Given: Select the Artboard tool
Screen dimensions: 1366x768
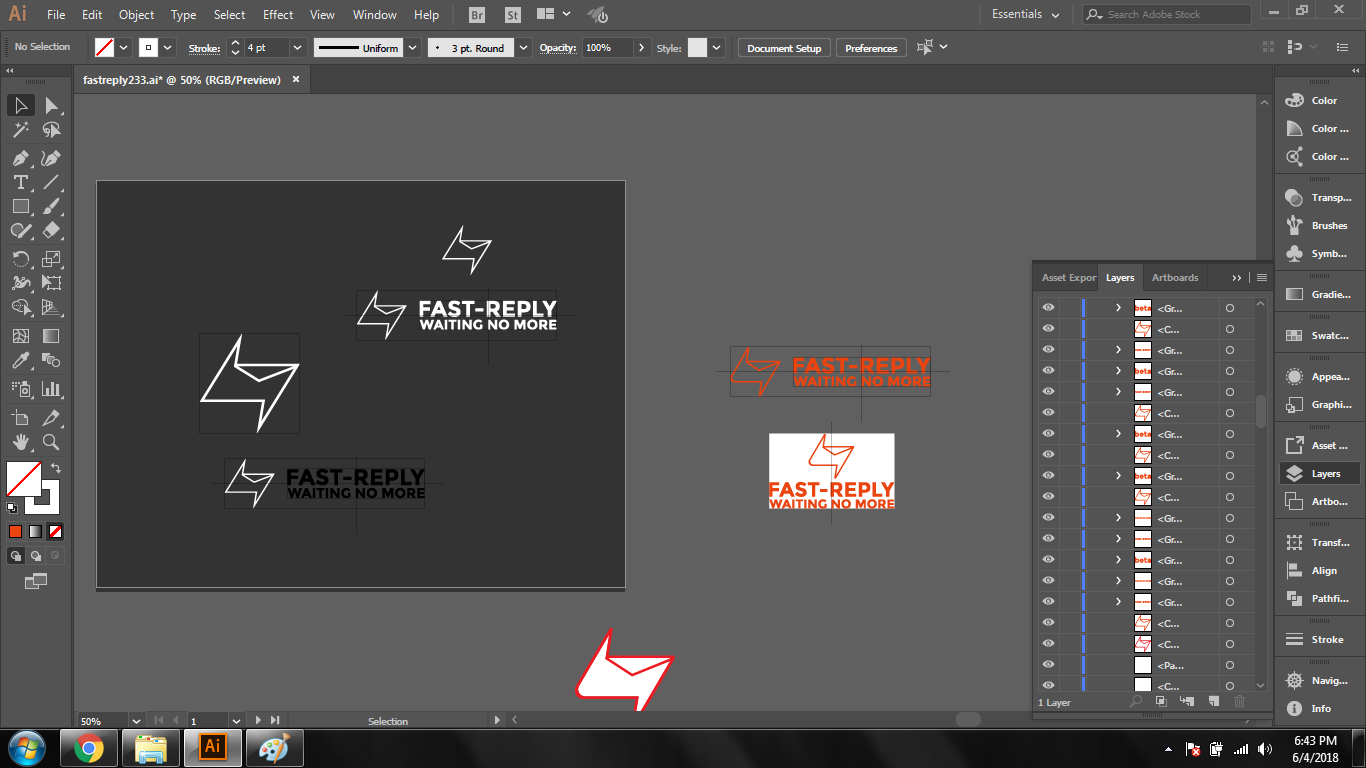Looking at the screenshot, I should tap(20, 418).
